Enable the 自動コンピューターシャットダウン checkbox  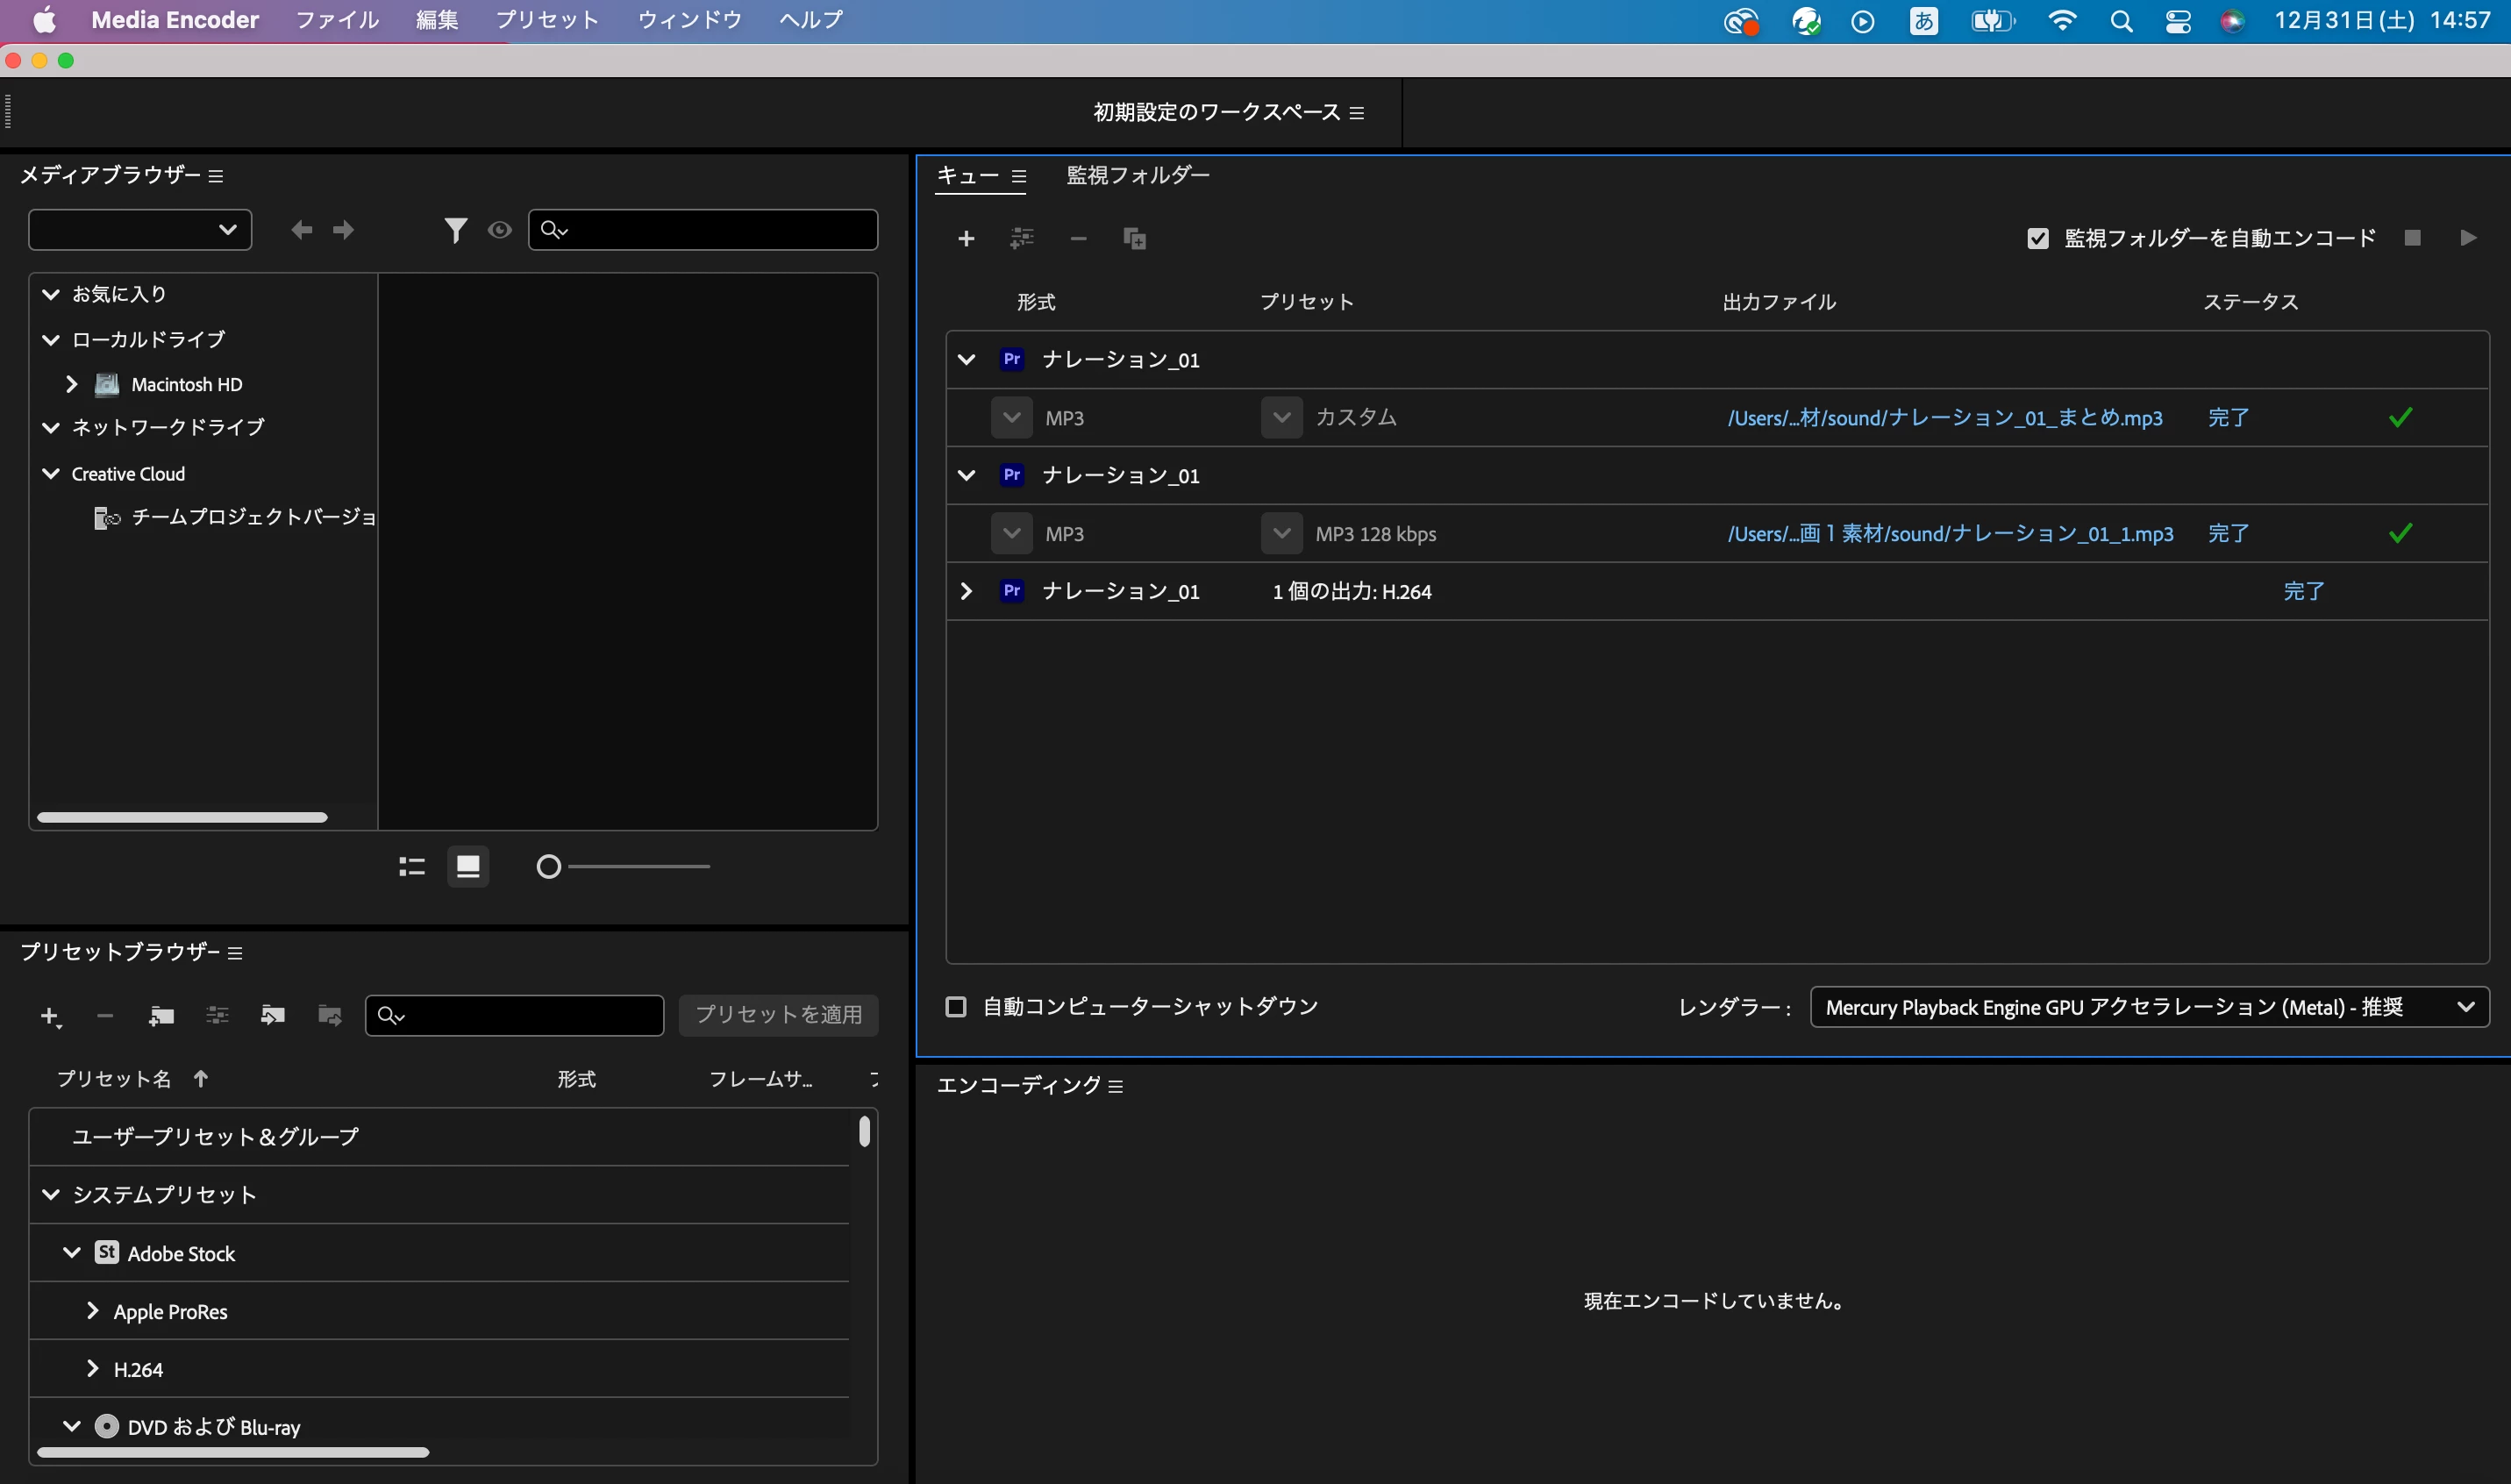click(x=956, y=1006)
